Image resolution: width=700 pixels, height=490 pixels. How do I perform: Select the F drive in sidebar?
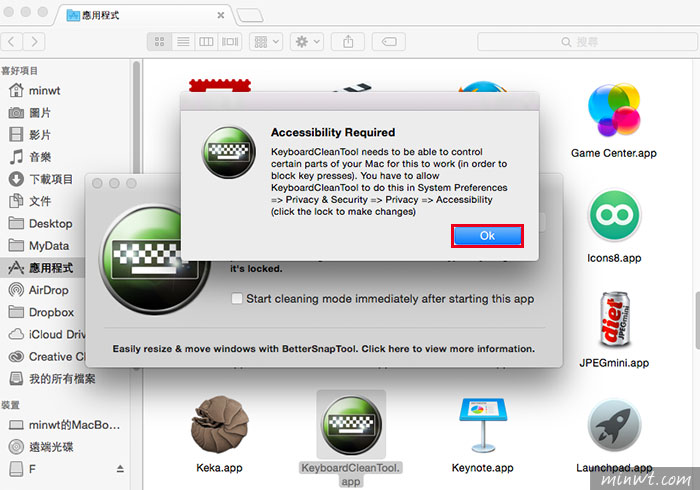(22, 469)
